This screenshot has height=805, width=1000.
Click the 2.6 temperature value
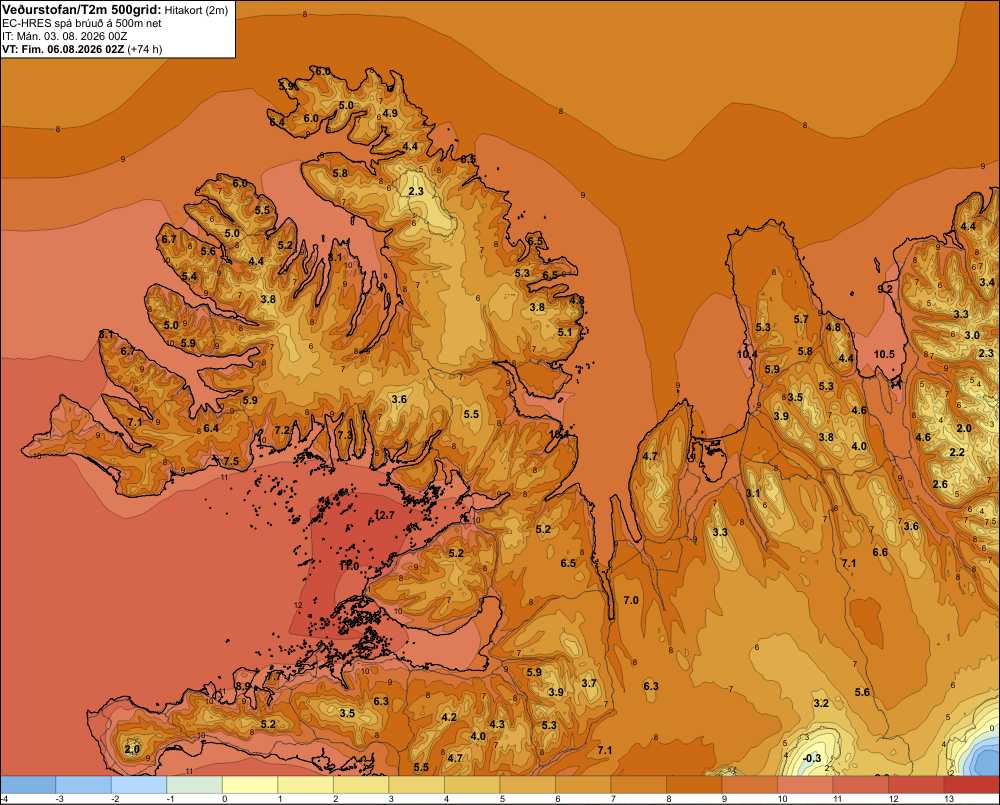[940, 484]
